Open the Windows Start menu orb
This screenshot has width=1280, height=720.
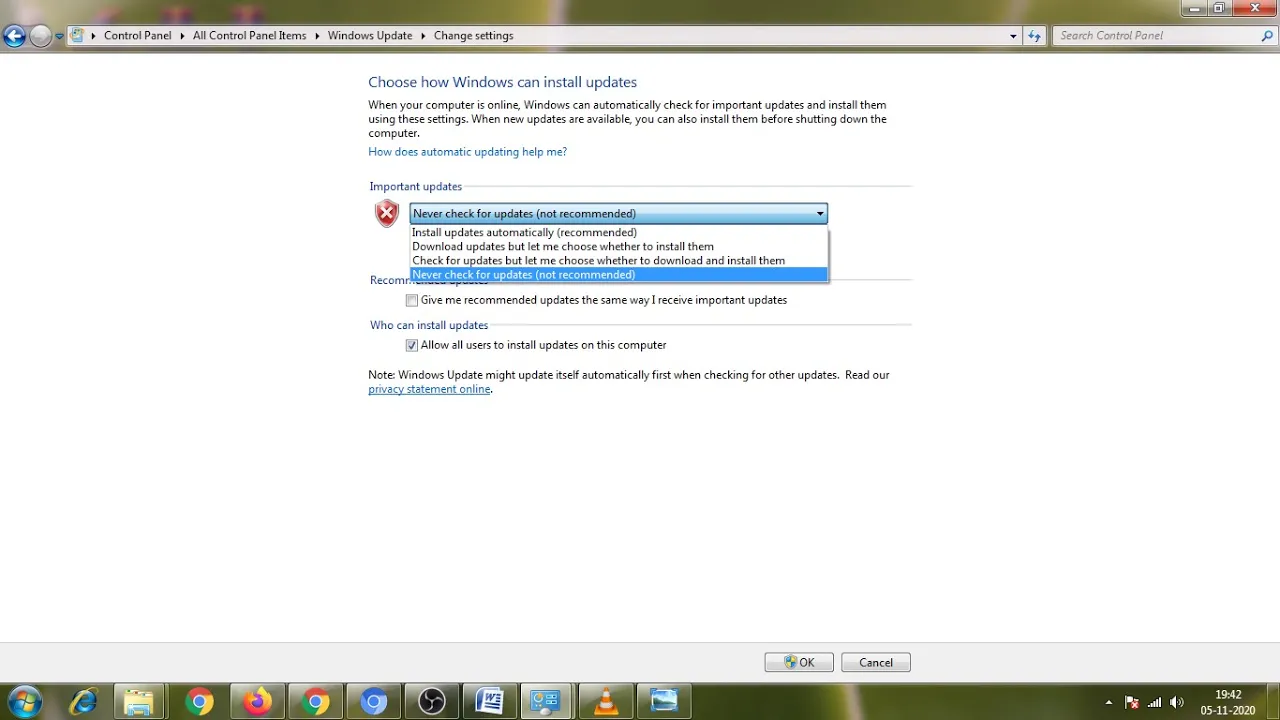tap(24, 701)
